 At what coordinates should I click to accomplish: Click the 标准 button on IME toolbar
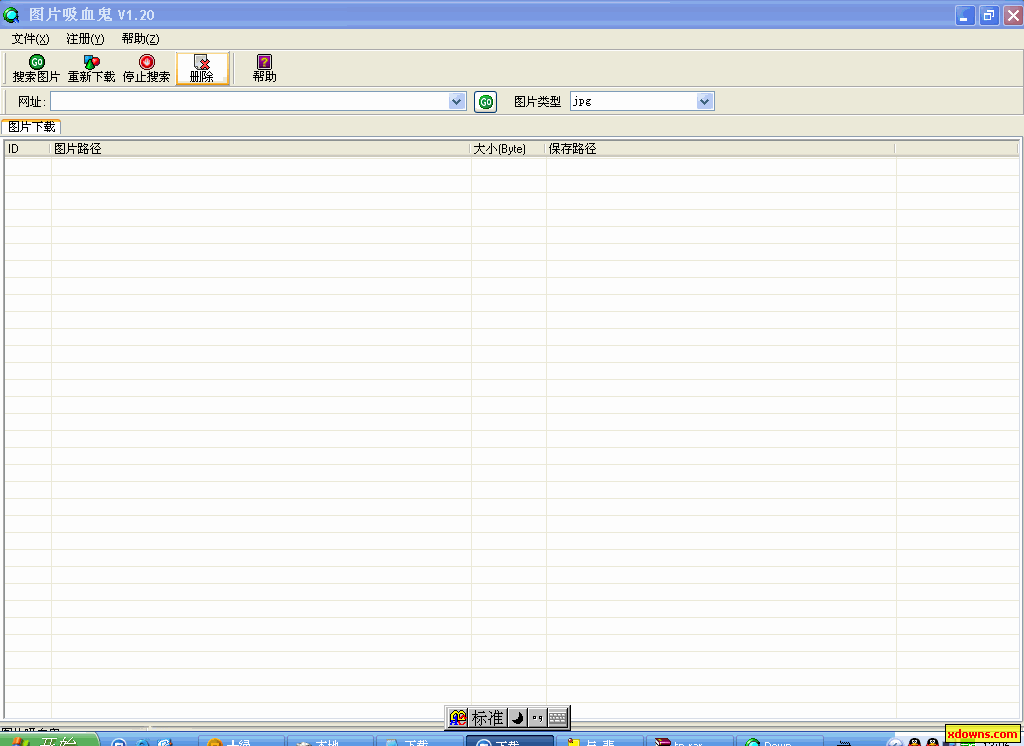pos(487,718)
